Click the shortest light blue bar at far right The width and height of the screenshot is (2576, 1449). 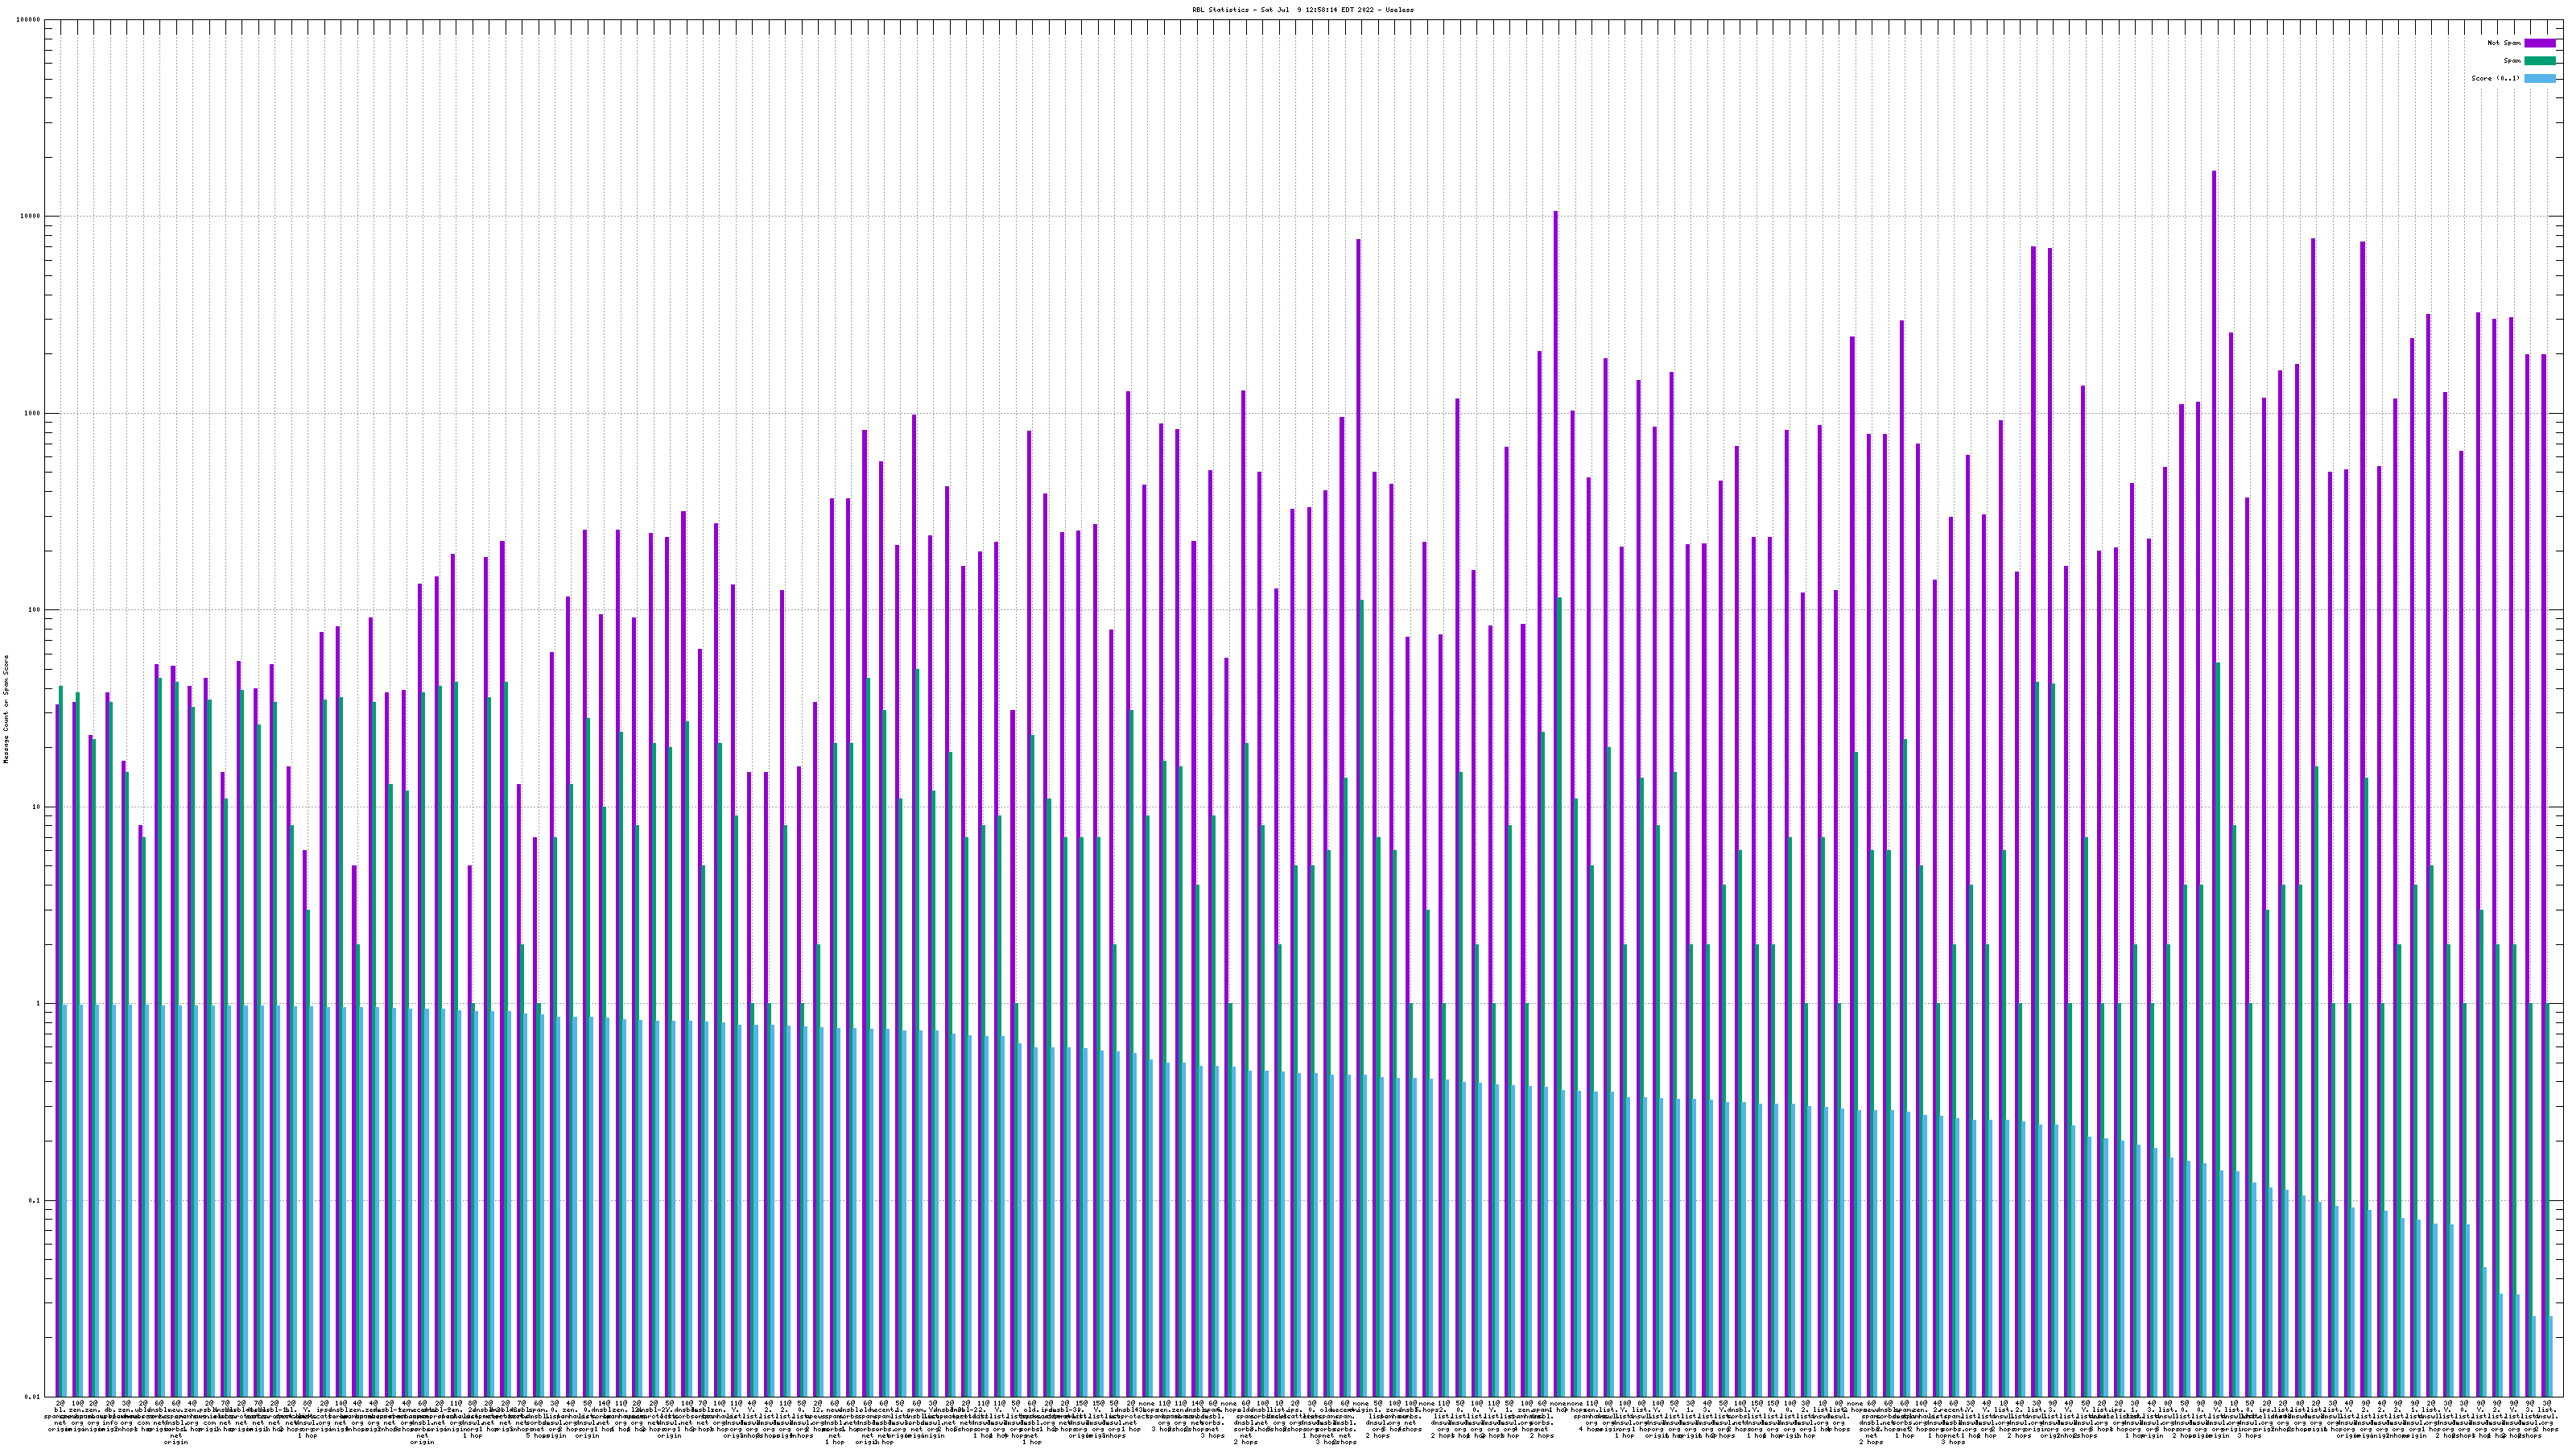tap(2551, 1356)
